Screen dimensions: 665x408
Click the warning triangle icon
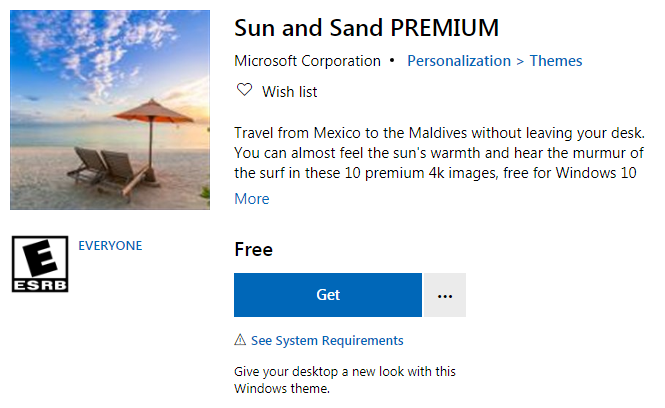coord(240,340)
